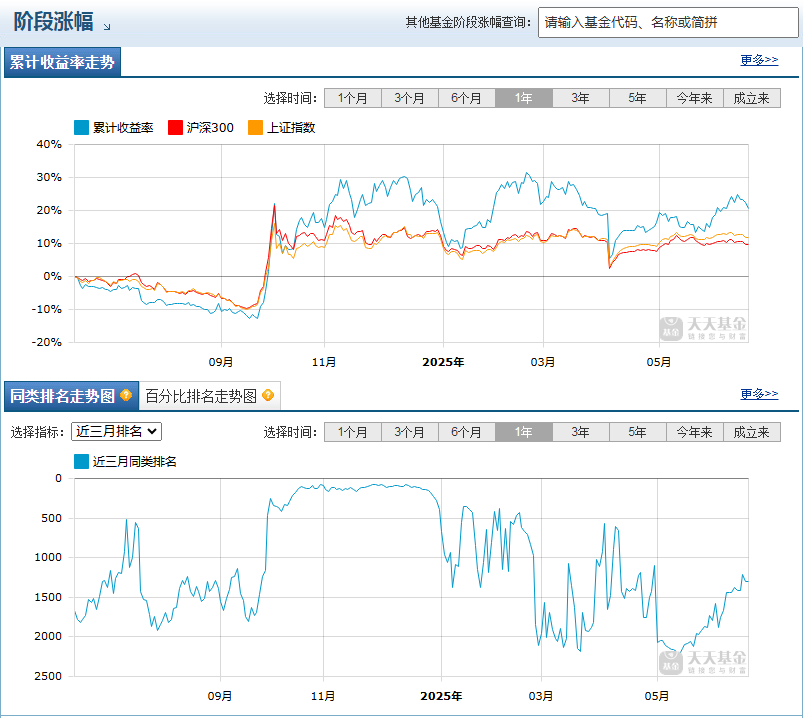Select 1个月 range for return chart
This screenshot has width=803, height=718.
click(353, 98)
